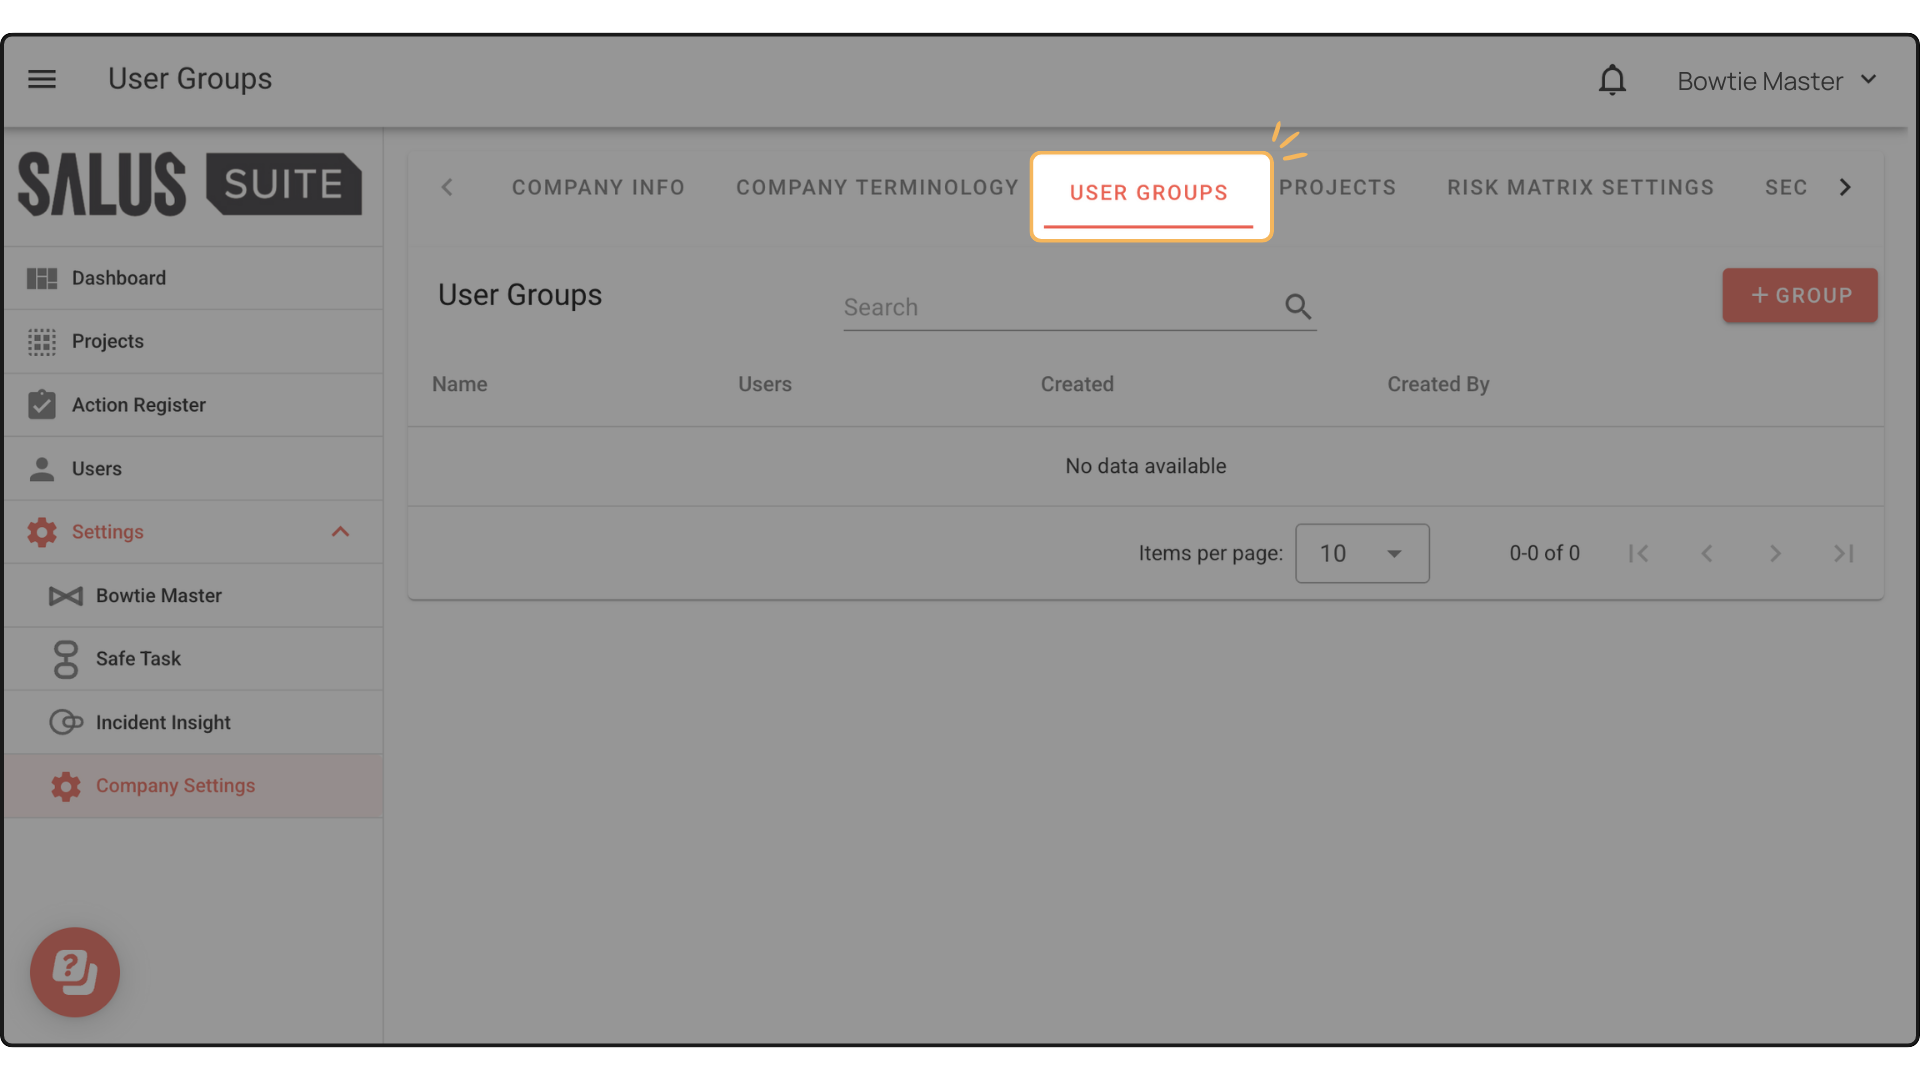Open the help chat bubble

click(x=75, y=971)
